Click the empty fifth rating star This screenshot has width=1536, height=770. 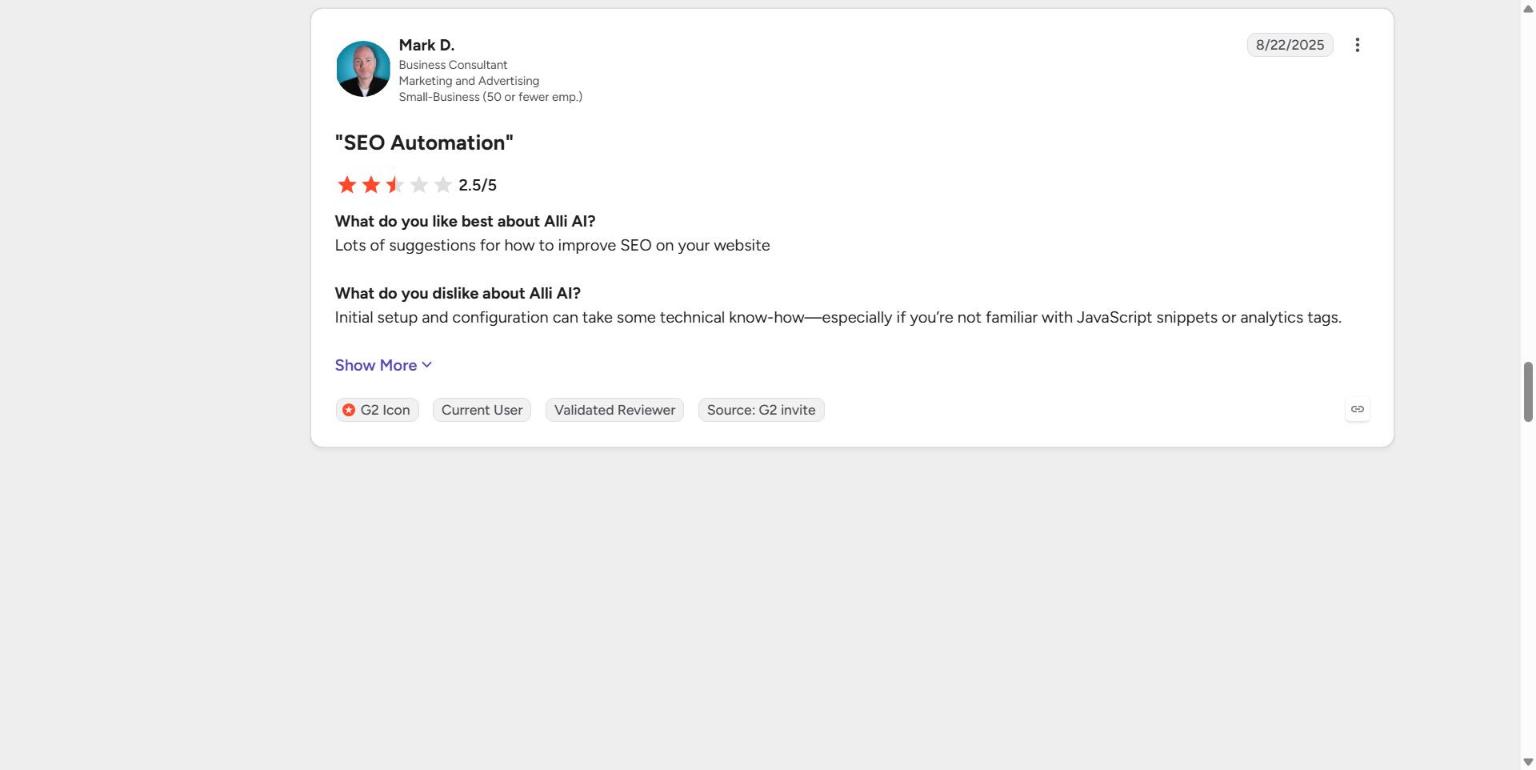coord(443,185)
